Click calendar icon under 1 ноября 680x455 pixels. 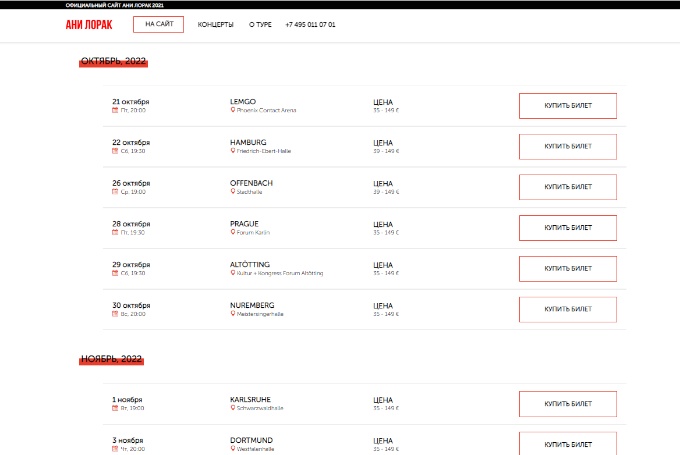click(115, 408)
